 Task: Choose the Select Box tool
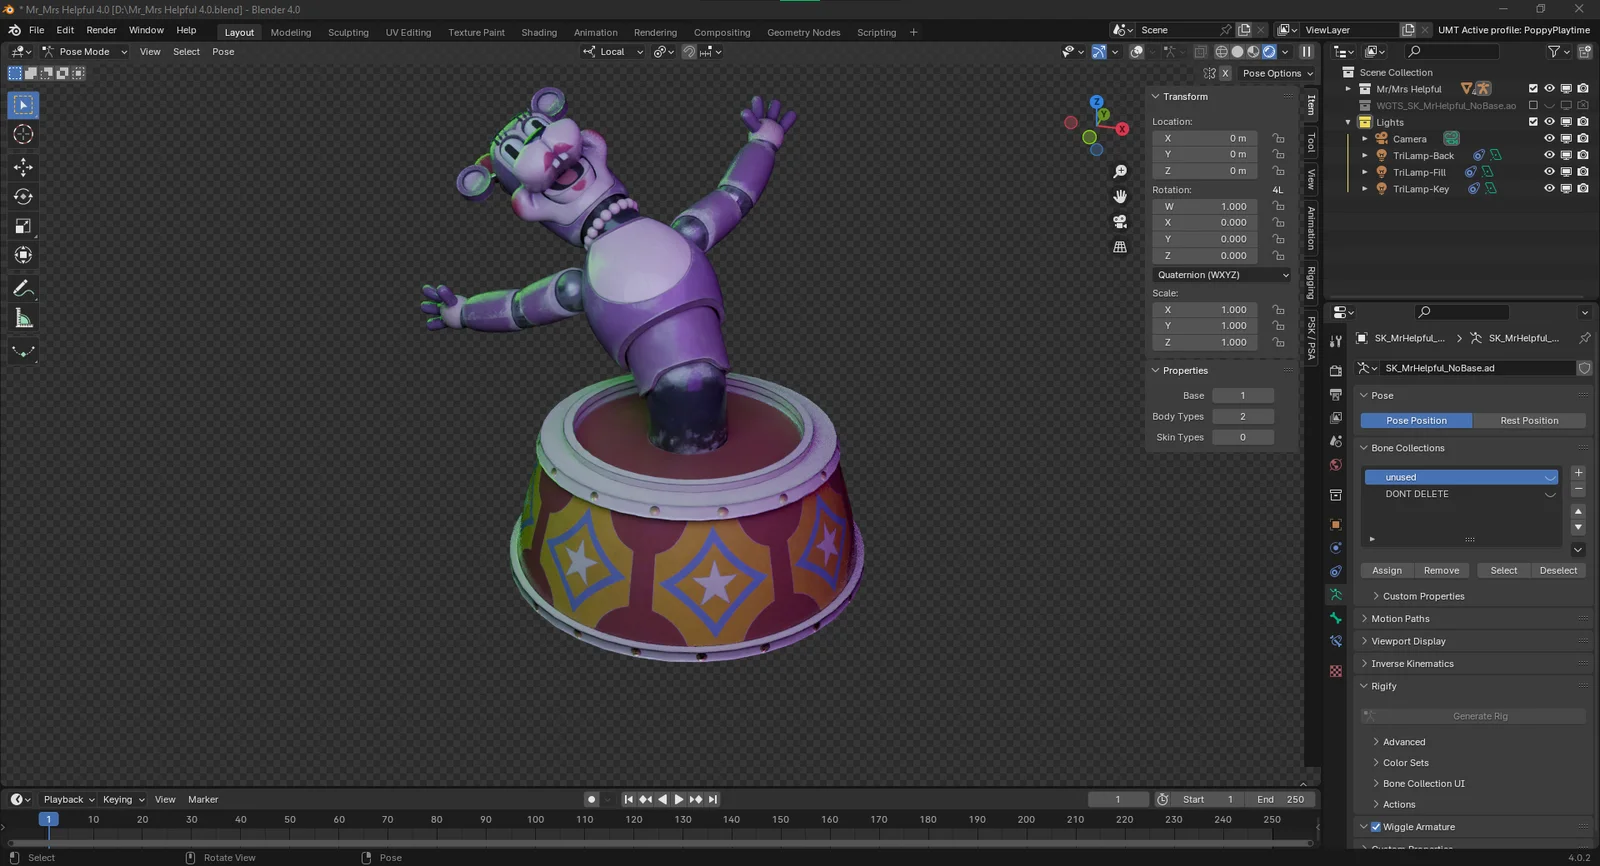(x=23, y=105)
